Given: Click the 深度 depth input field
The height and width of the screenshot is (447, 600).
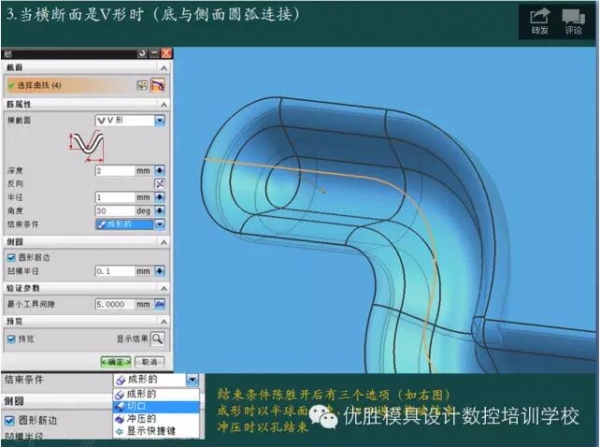Looking at the screenshot, I should tap(116, 171).
